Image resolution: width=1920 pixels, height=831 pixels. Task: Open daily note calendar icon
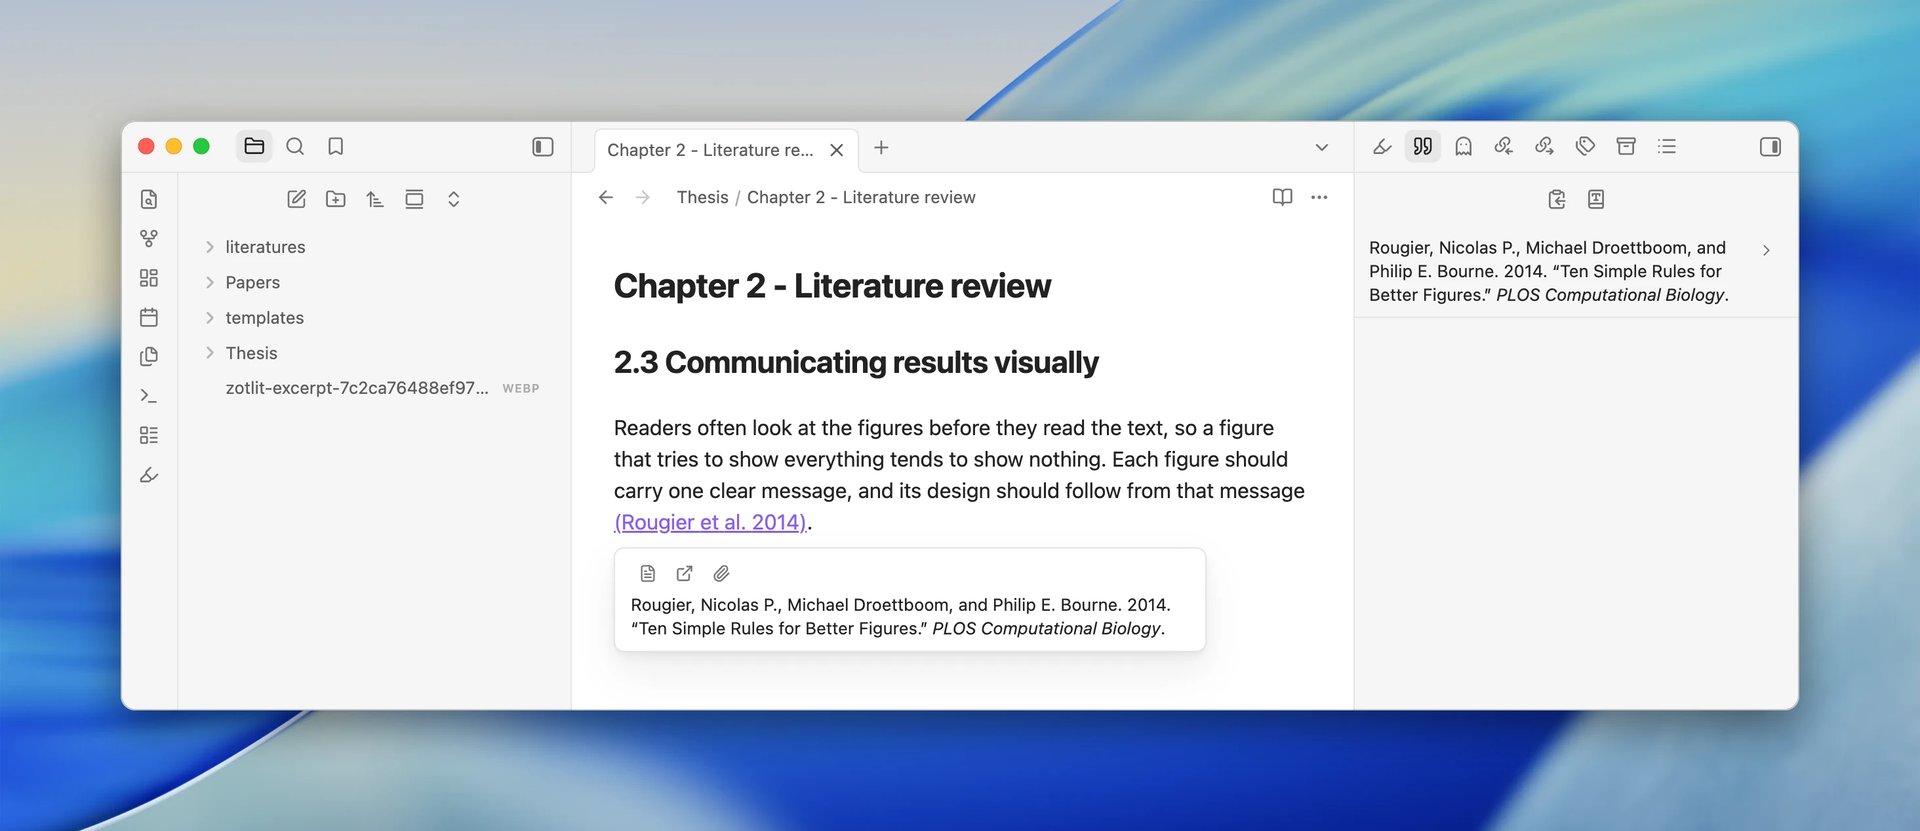[149, 317]
